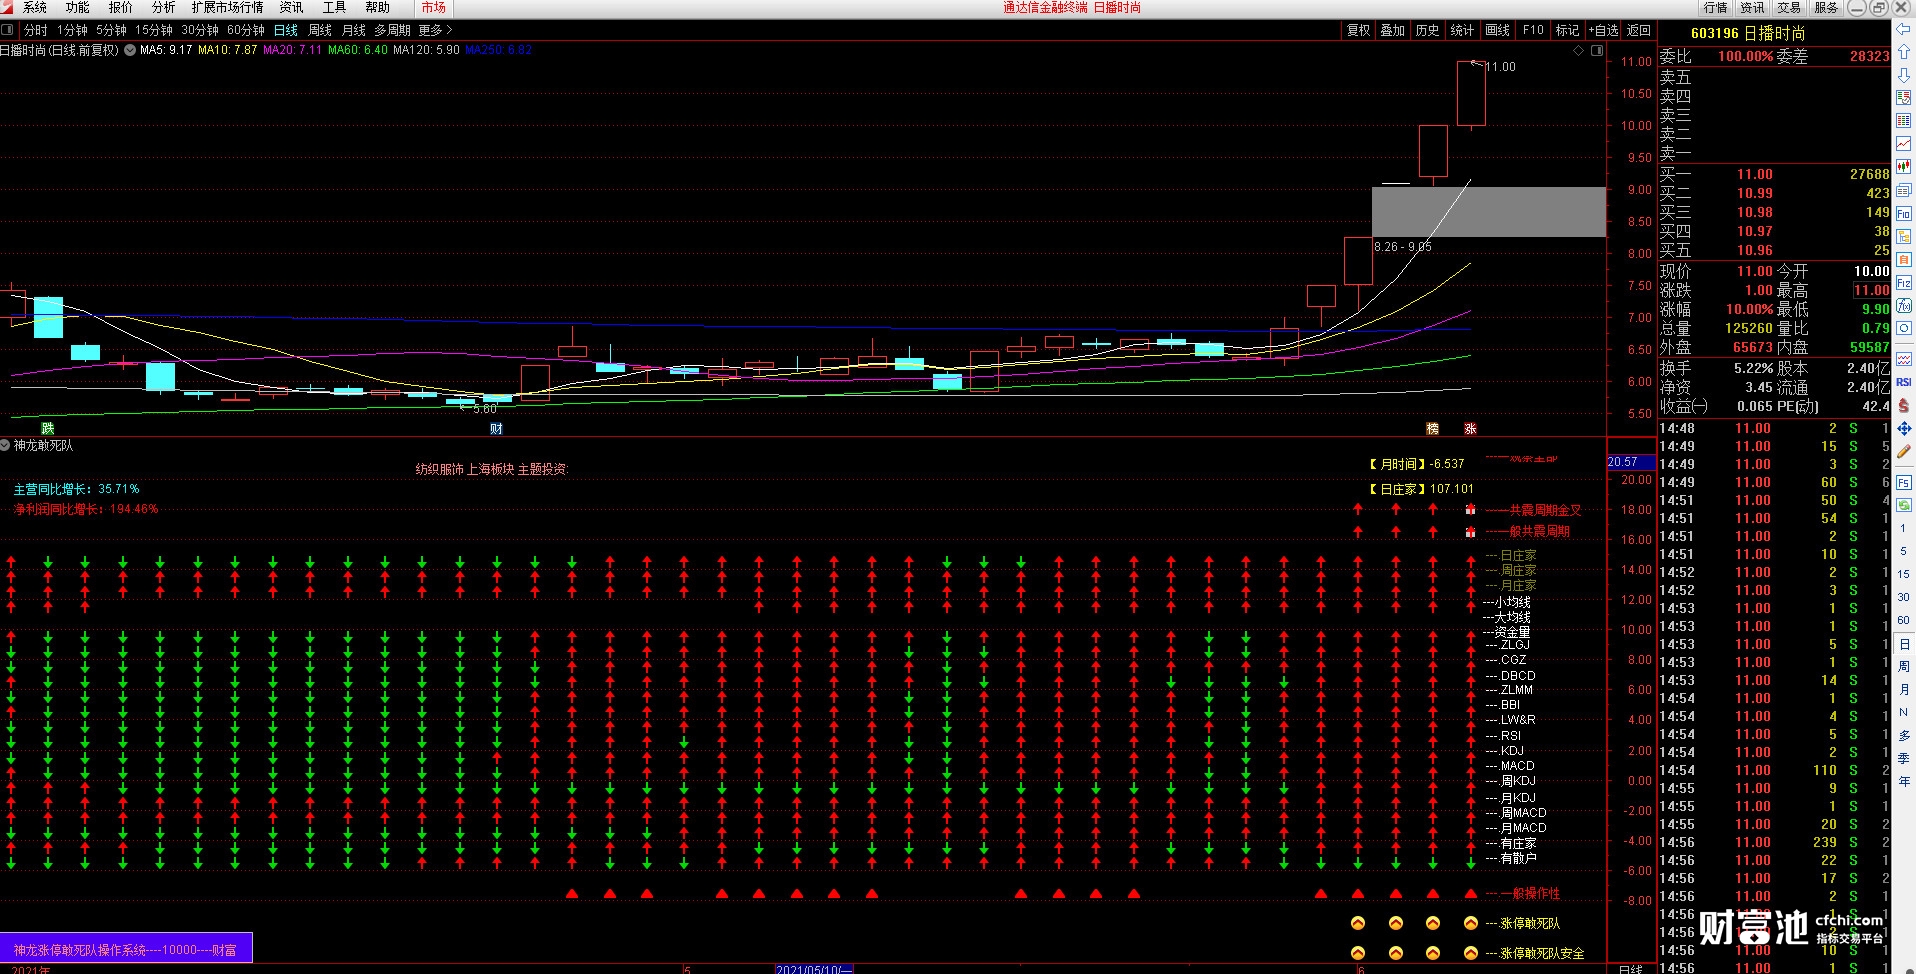Click the 财 marker at chart bottom
1916x974 pixels.
pos(496,428)
